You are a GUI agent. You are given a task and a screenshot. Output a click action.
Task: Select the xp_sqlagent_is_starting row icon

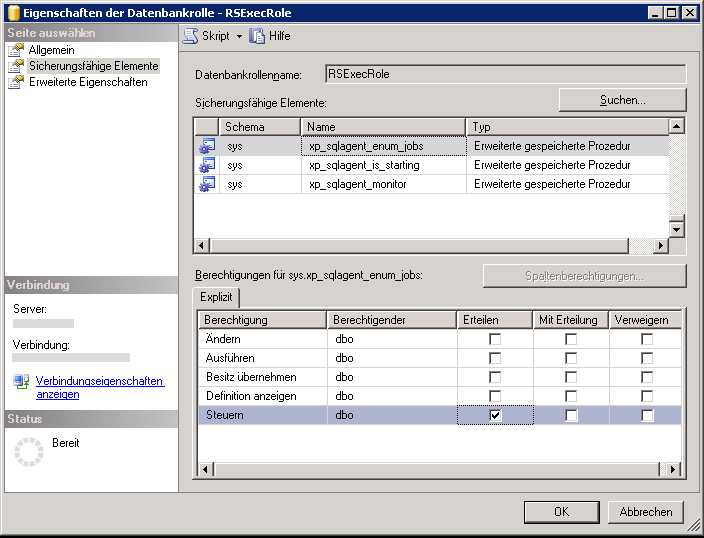tap(207, 165)
